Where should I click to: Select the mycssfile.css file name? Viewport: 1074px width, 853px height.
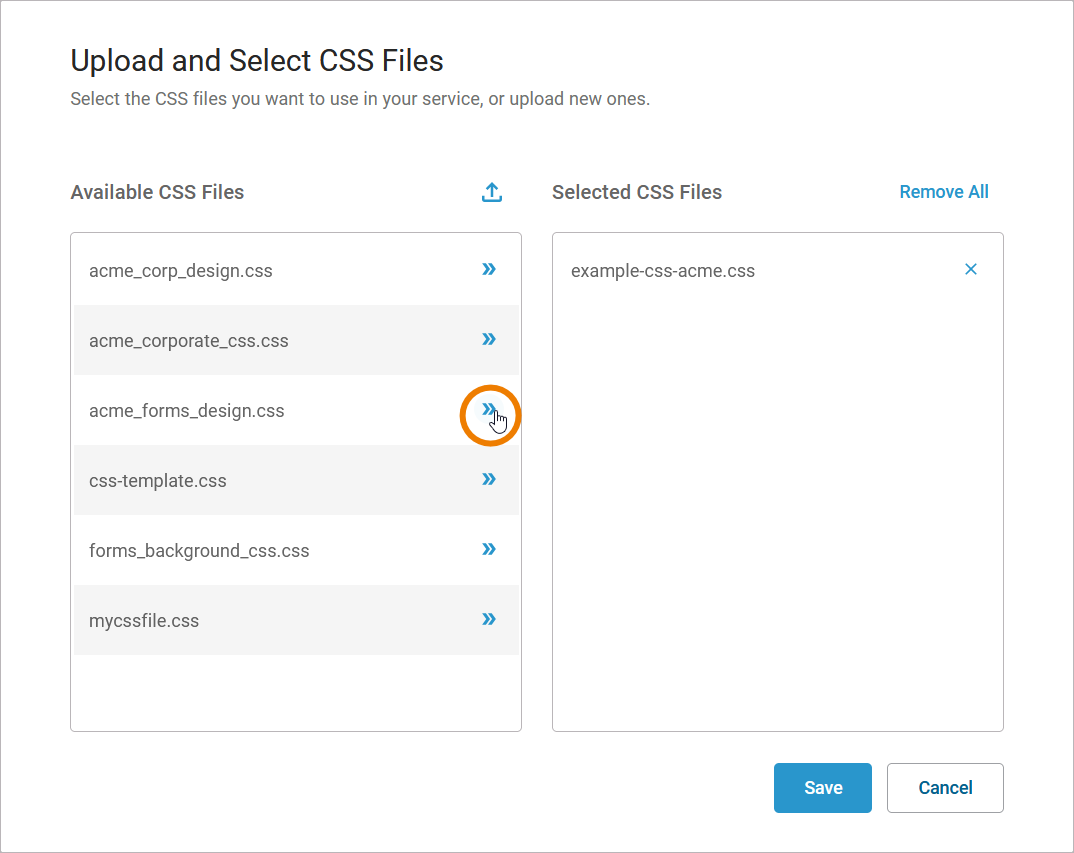click(144, 621)
